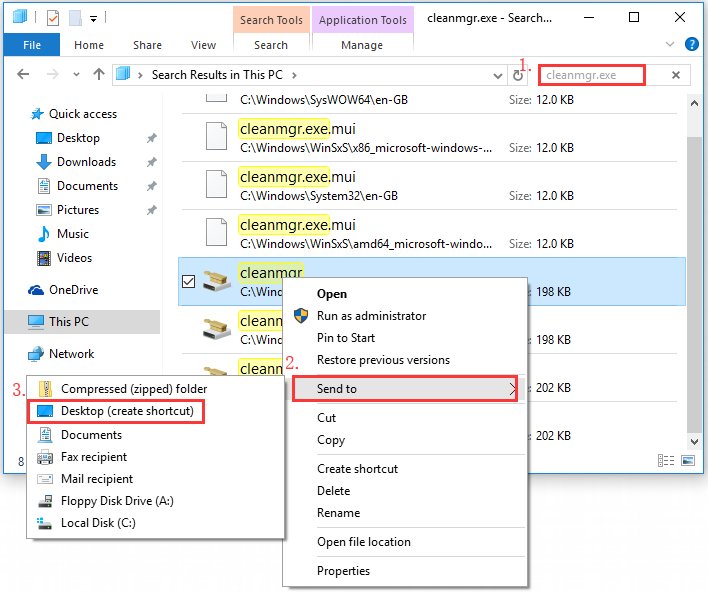Choose Create shortcut in context menu
This screenshot has width=708, height=593.
[357, 469]
